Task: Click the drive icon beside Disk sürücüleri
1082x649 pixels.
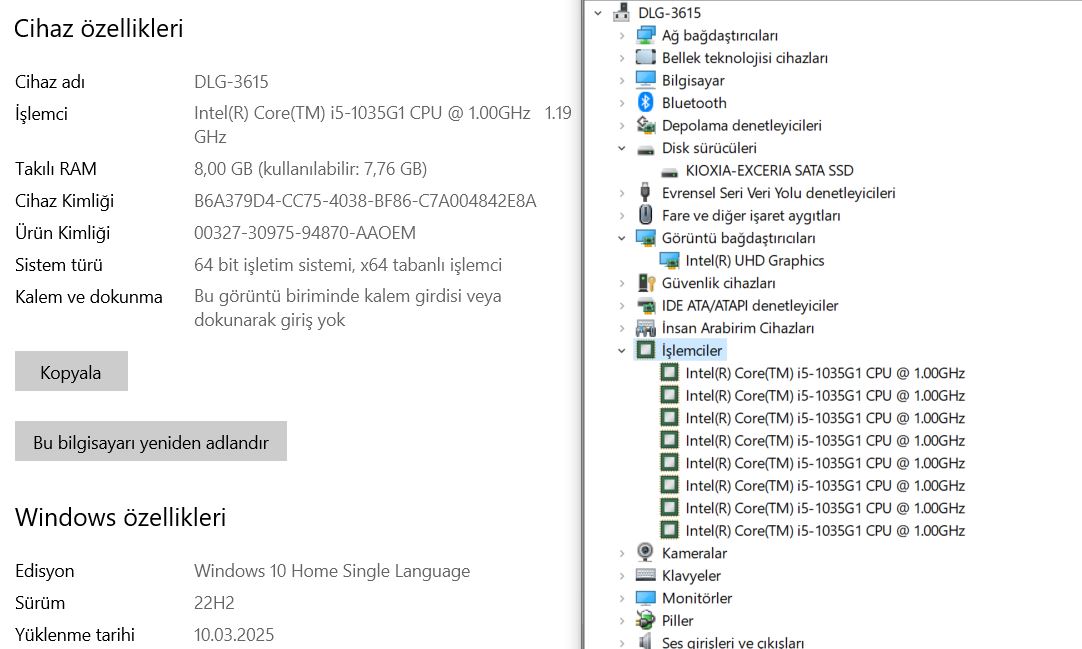Action: (645, 148)
